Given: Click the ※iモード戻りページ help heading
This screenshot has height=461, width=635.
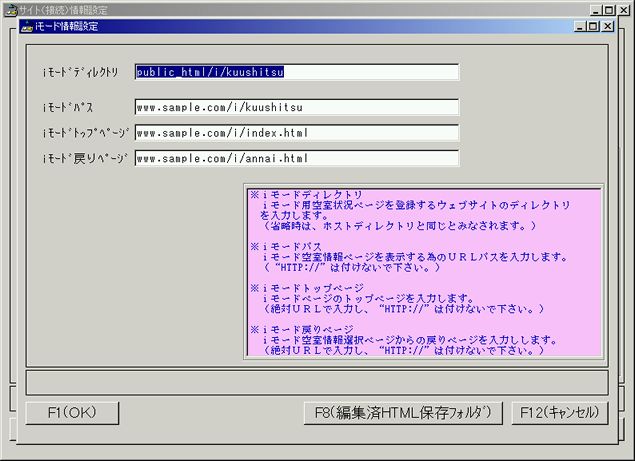Looking at the screenshot, I should (x=302, y=329).
